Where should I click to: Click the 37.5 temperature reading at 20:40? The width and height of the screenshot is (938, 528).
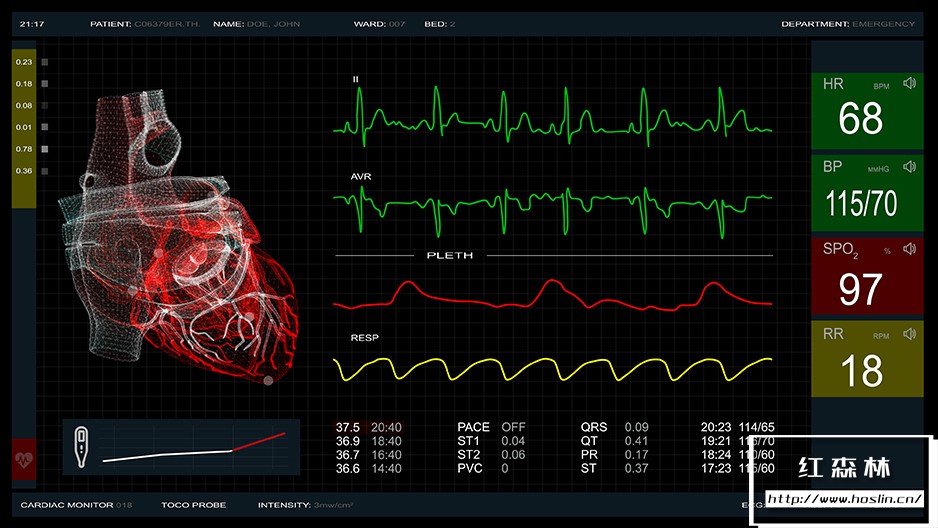click(368, 428)
